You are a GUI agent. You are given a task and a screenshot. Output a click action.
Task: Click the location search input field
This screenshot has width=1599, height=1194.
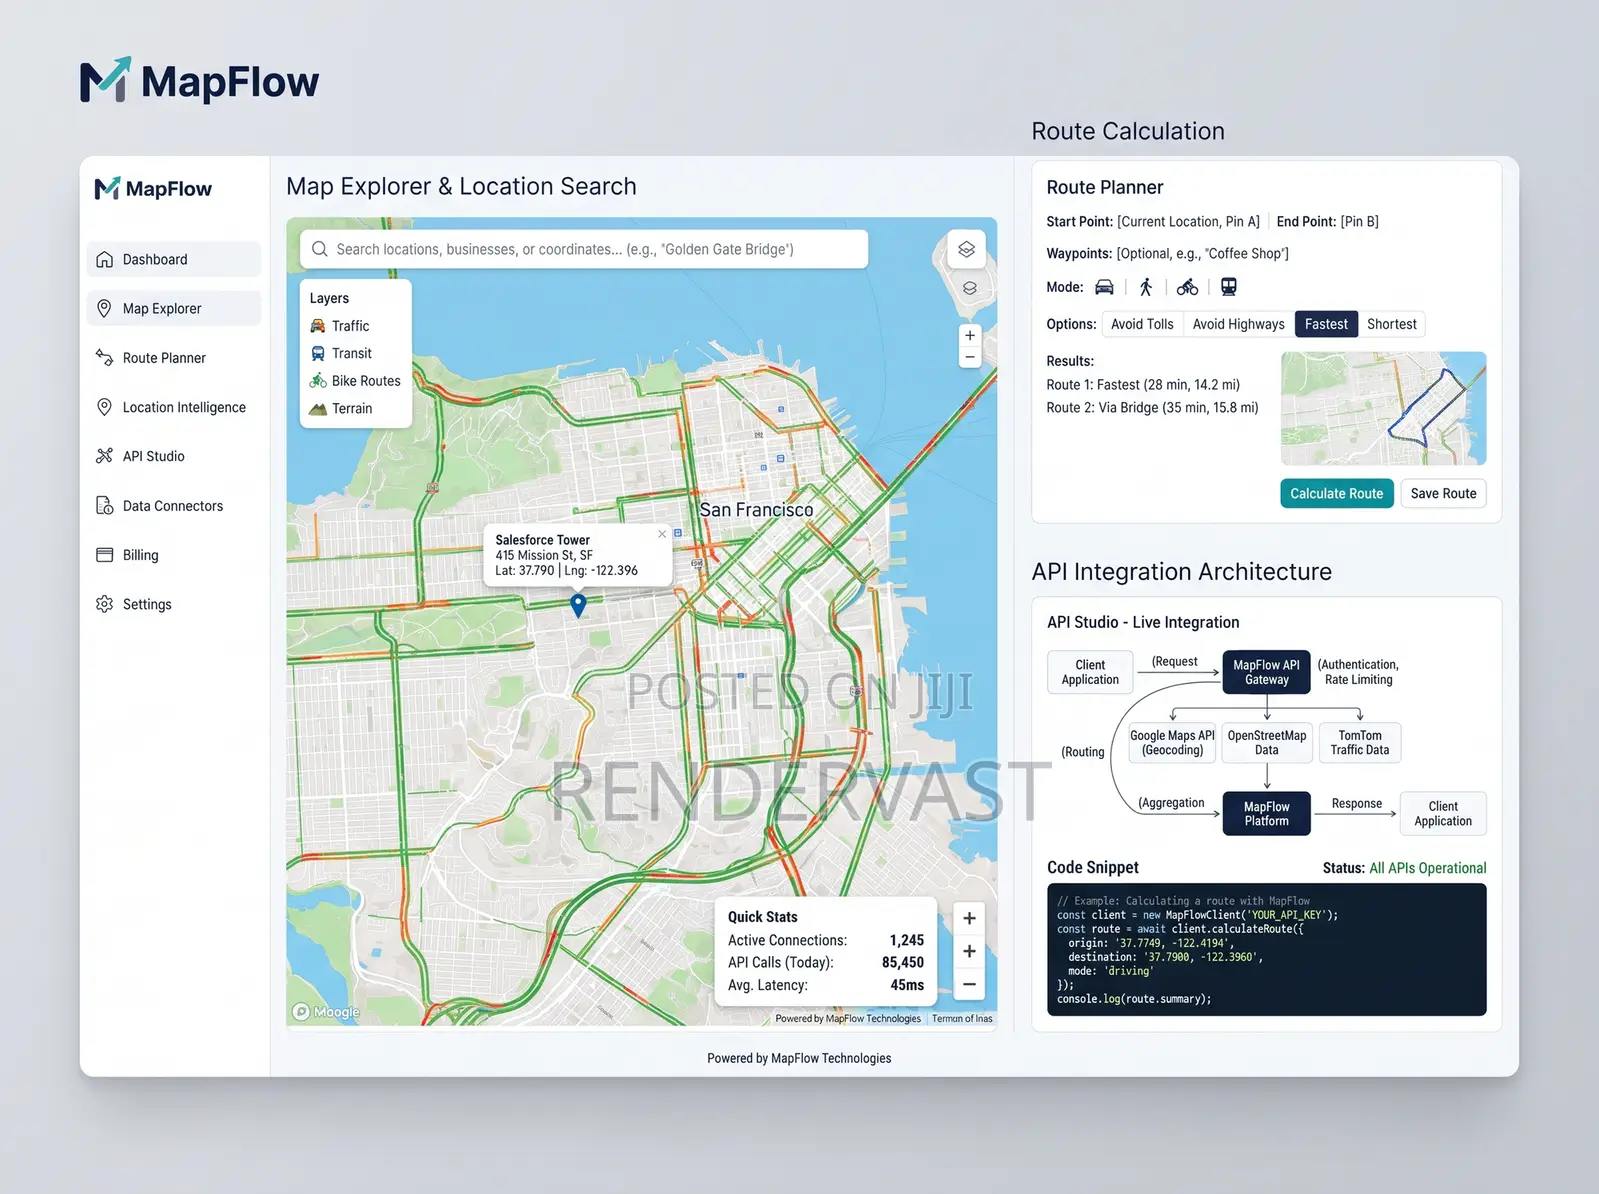584,249
